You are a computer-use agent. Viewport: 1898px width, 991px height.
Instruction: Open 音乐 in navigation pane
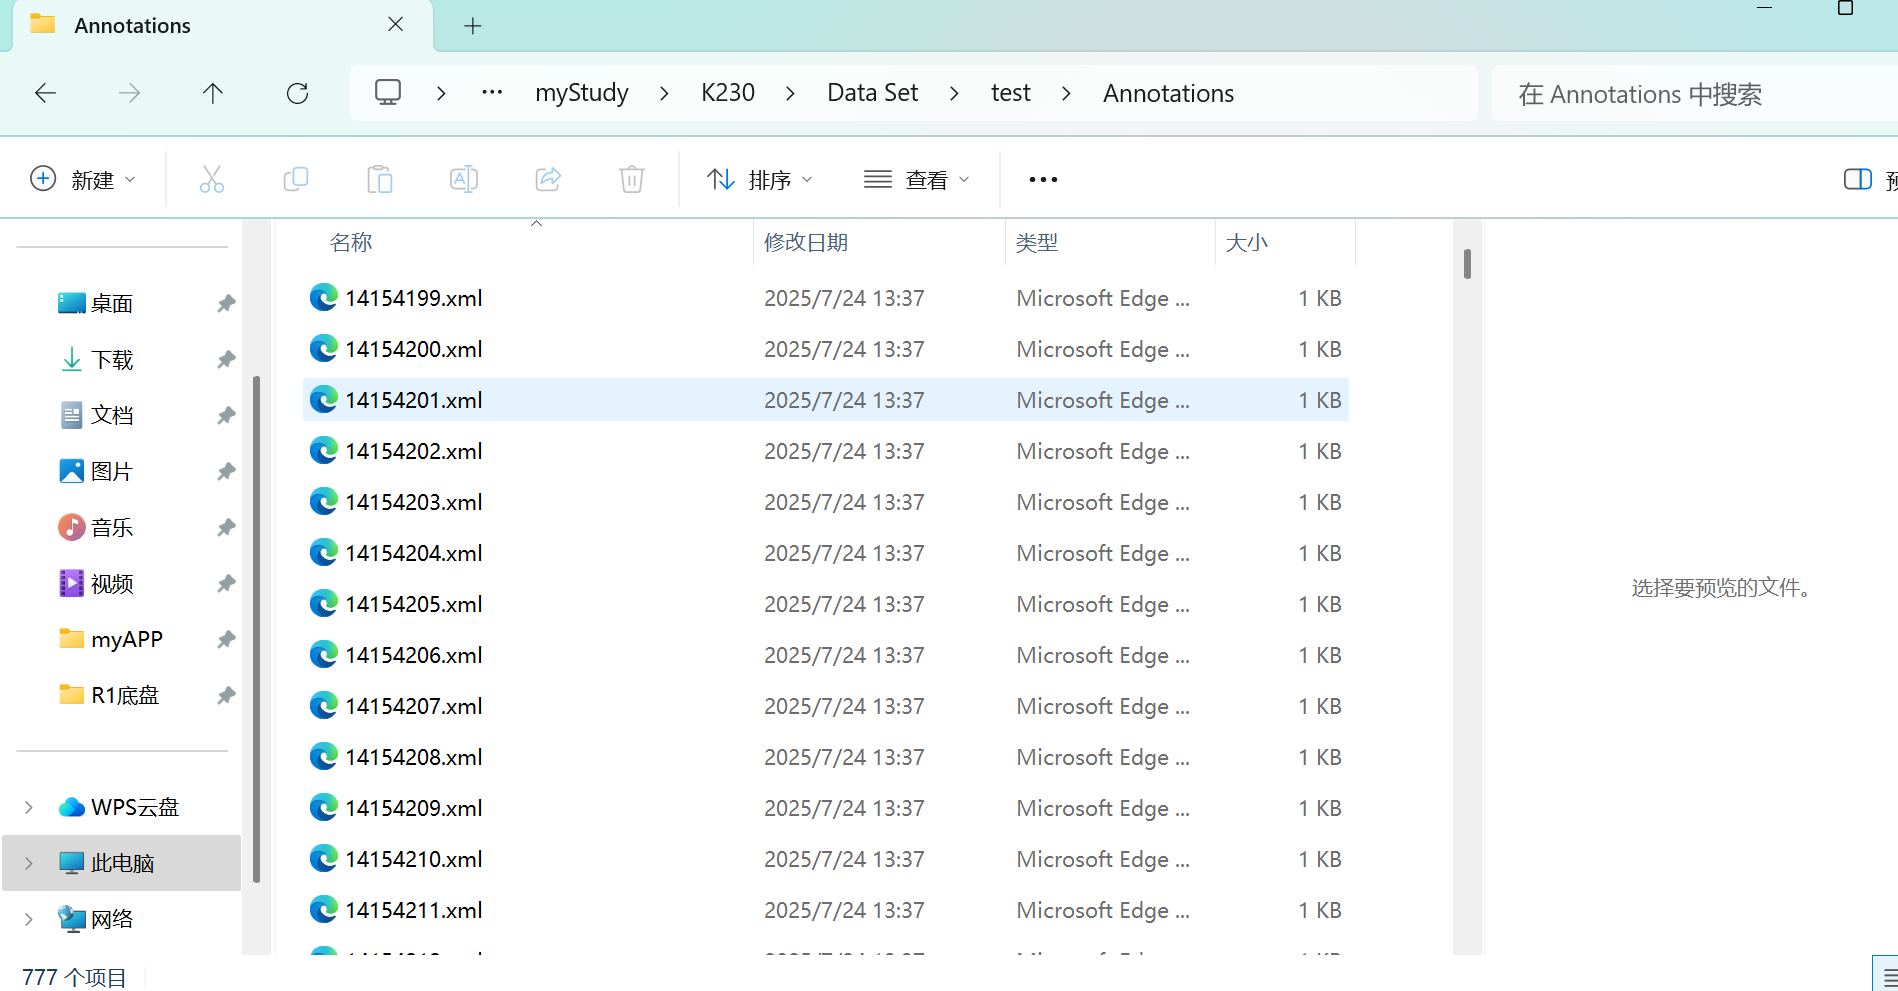[111, 527]
